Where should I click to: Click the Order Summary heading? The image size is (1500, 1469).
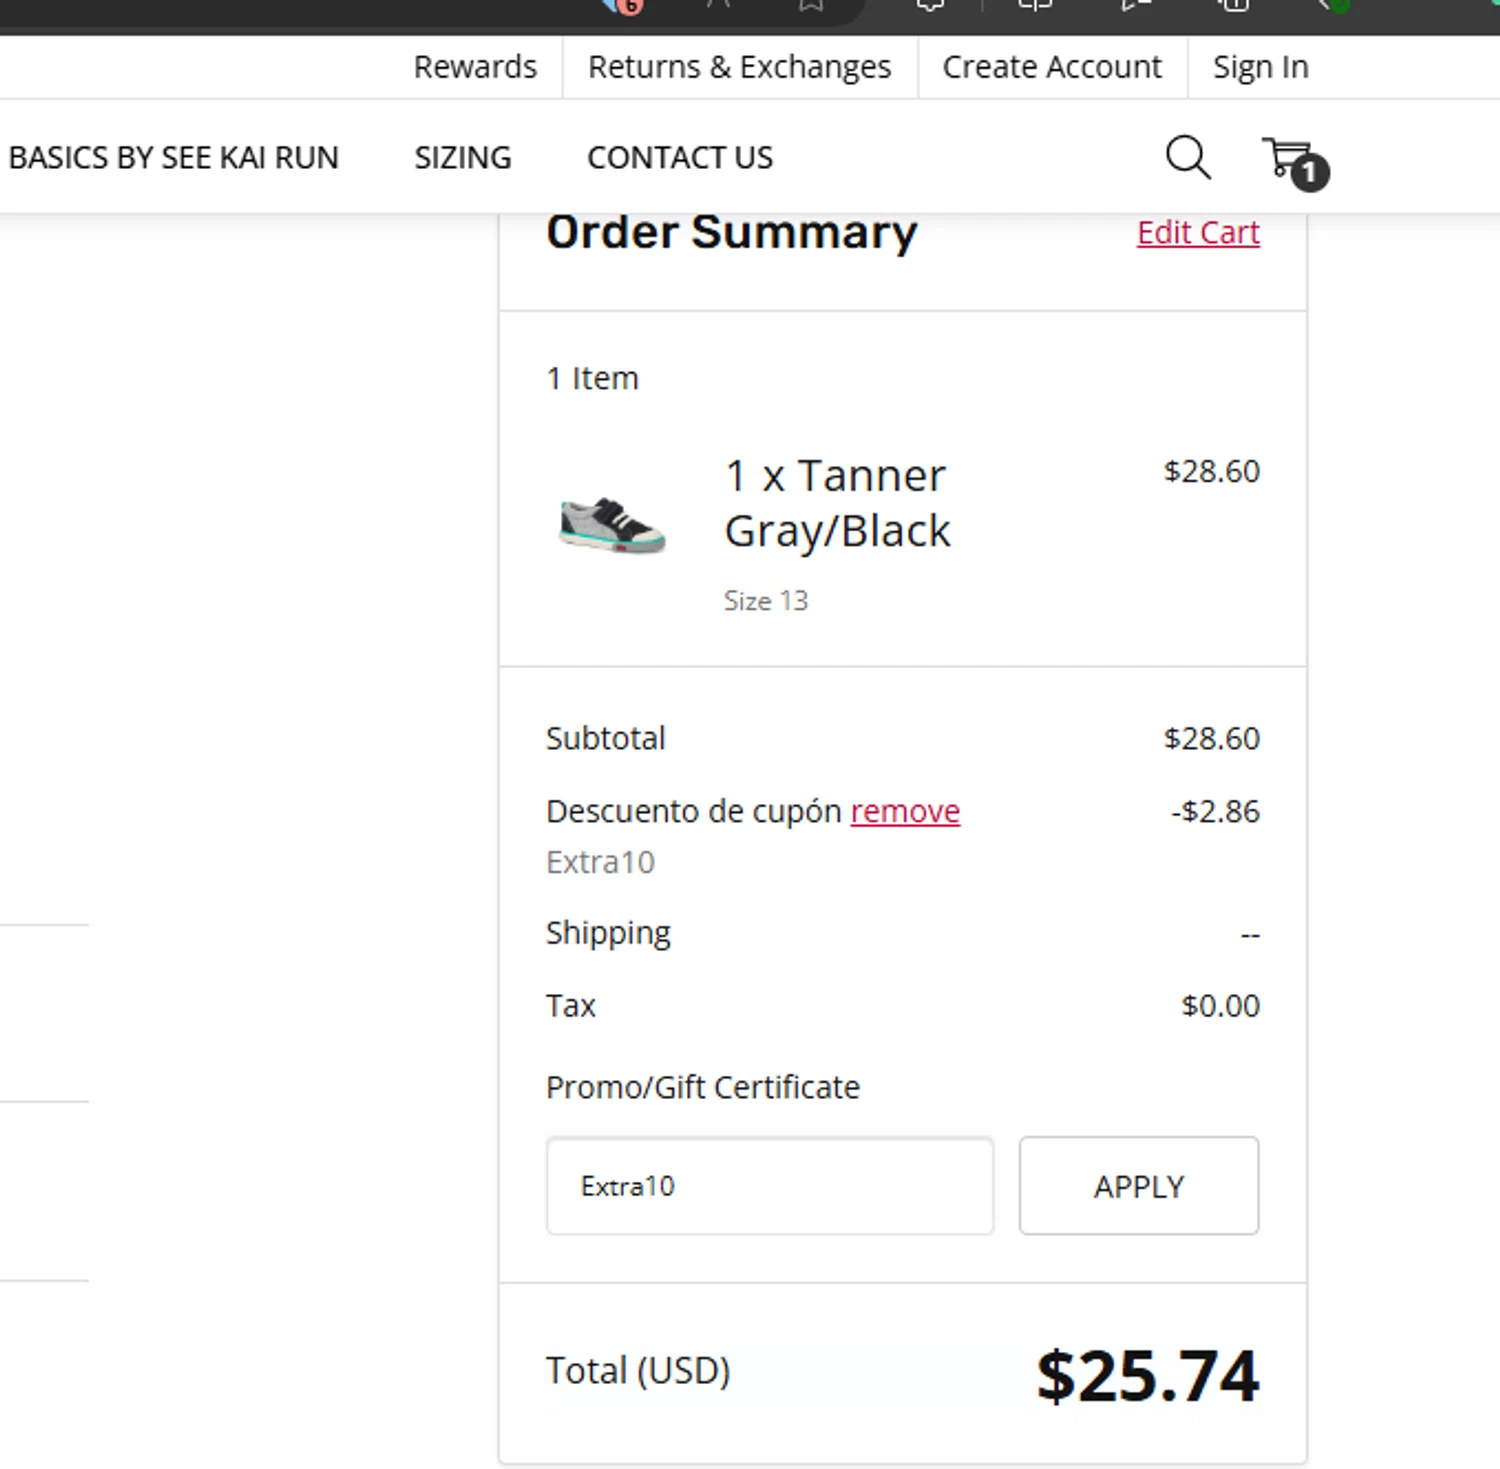(x=732, y=232)
